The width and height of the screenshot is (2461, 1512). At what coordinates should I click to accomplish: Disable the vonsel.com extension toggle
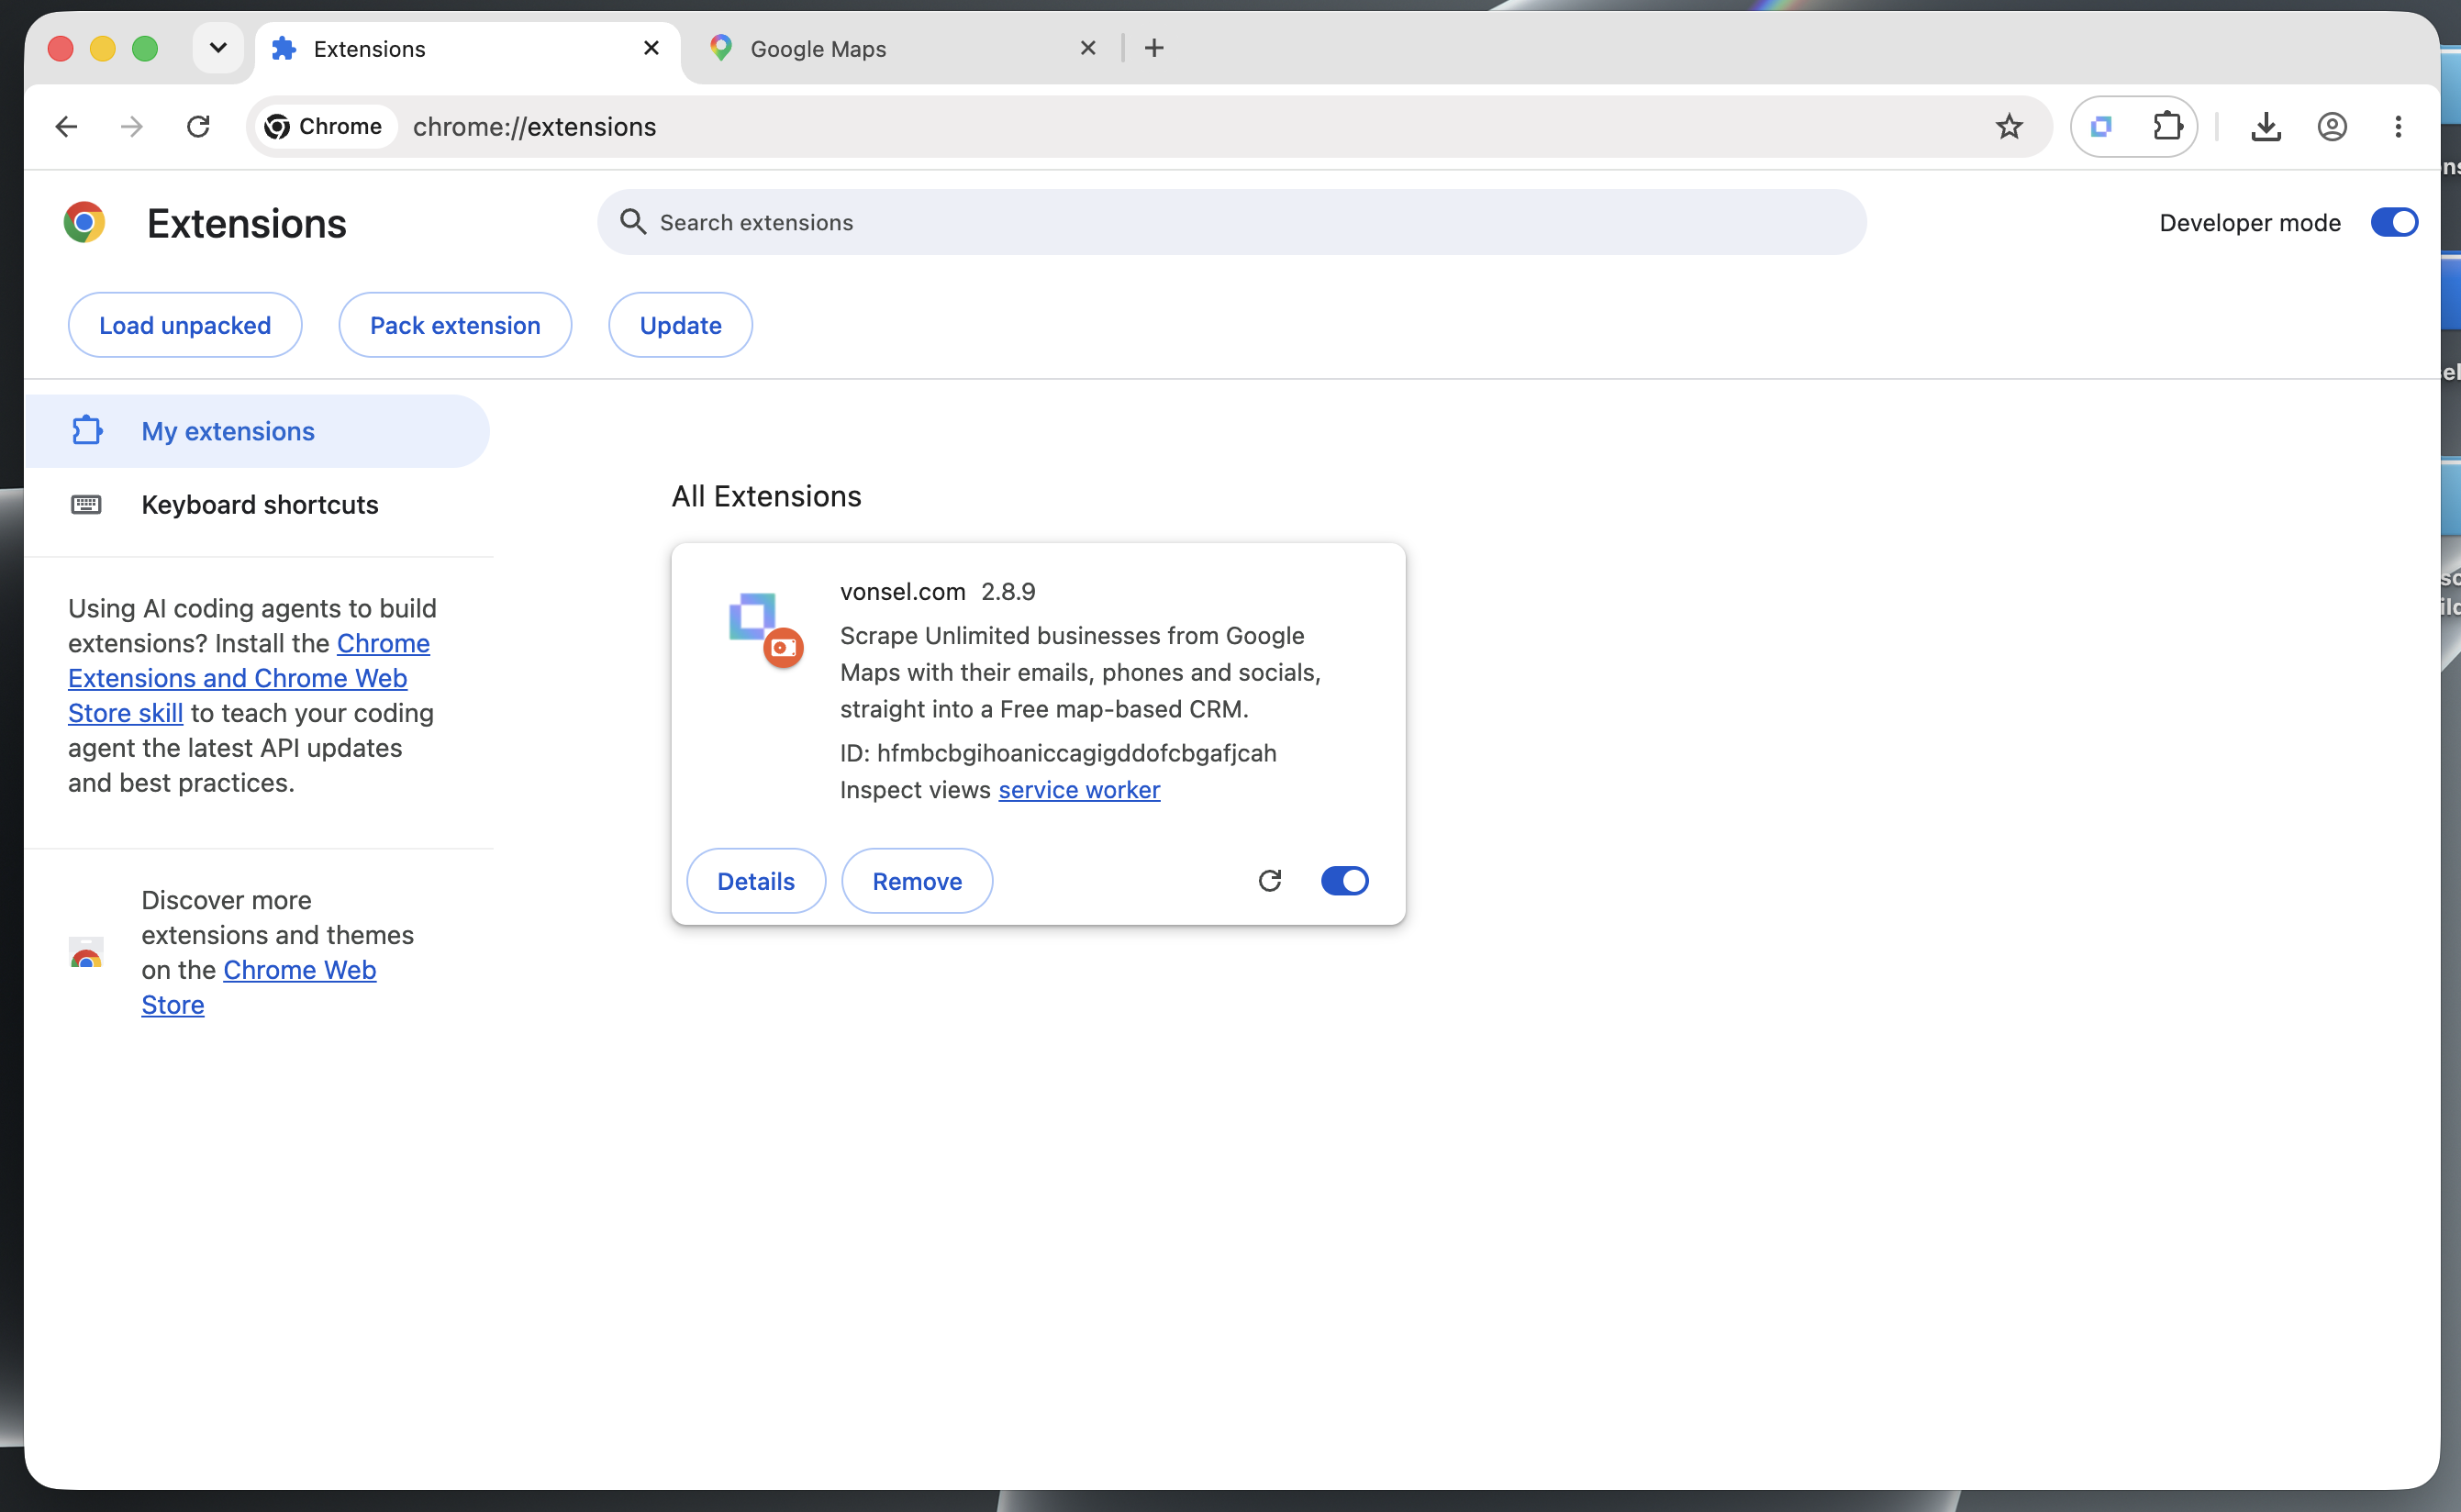(1344, 881)
